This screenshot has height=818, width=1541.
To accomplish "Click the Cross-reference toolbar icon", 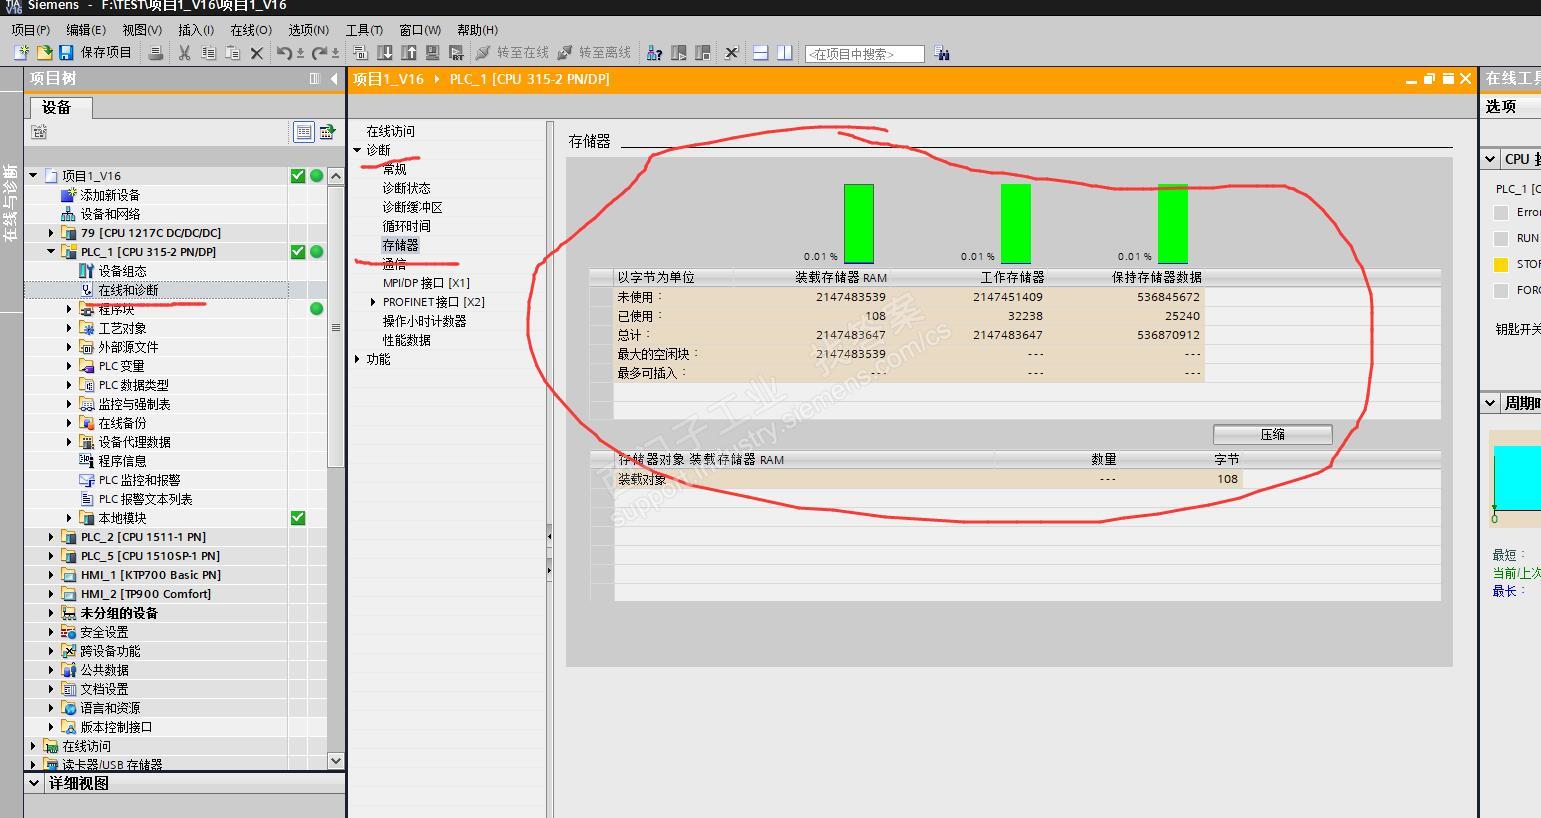I will 731,53.
